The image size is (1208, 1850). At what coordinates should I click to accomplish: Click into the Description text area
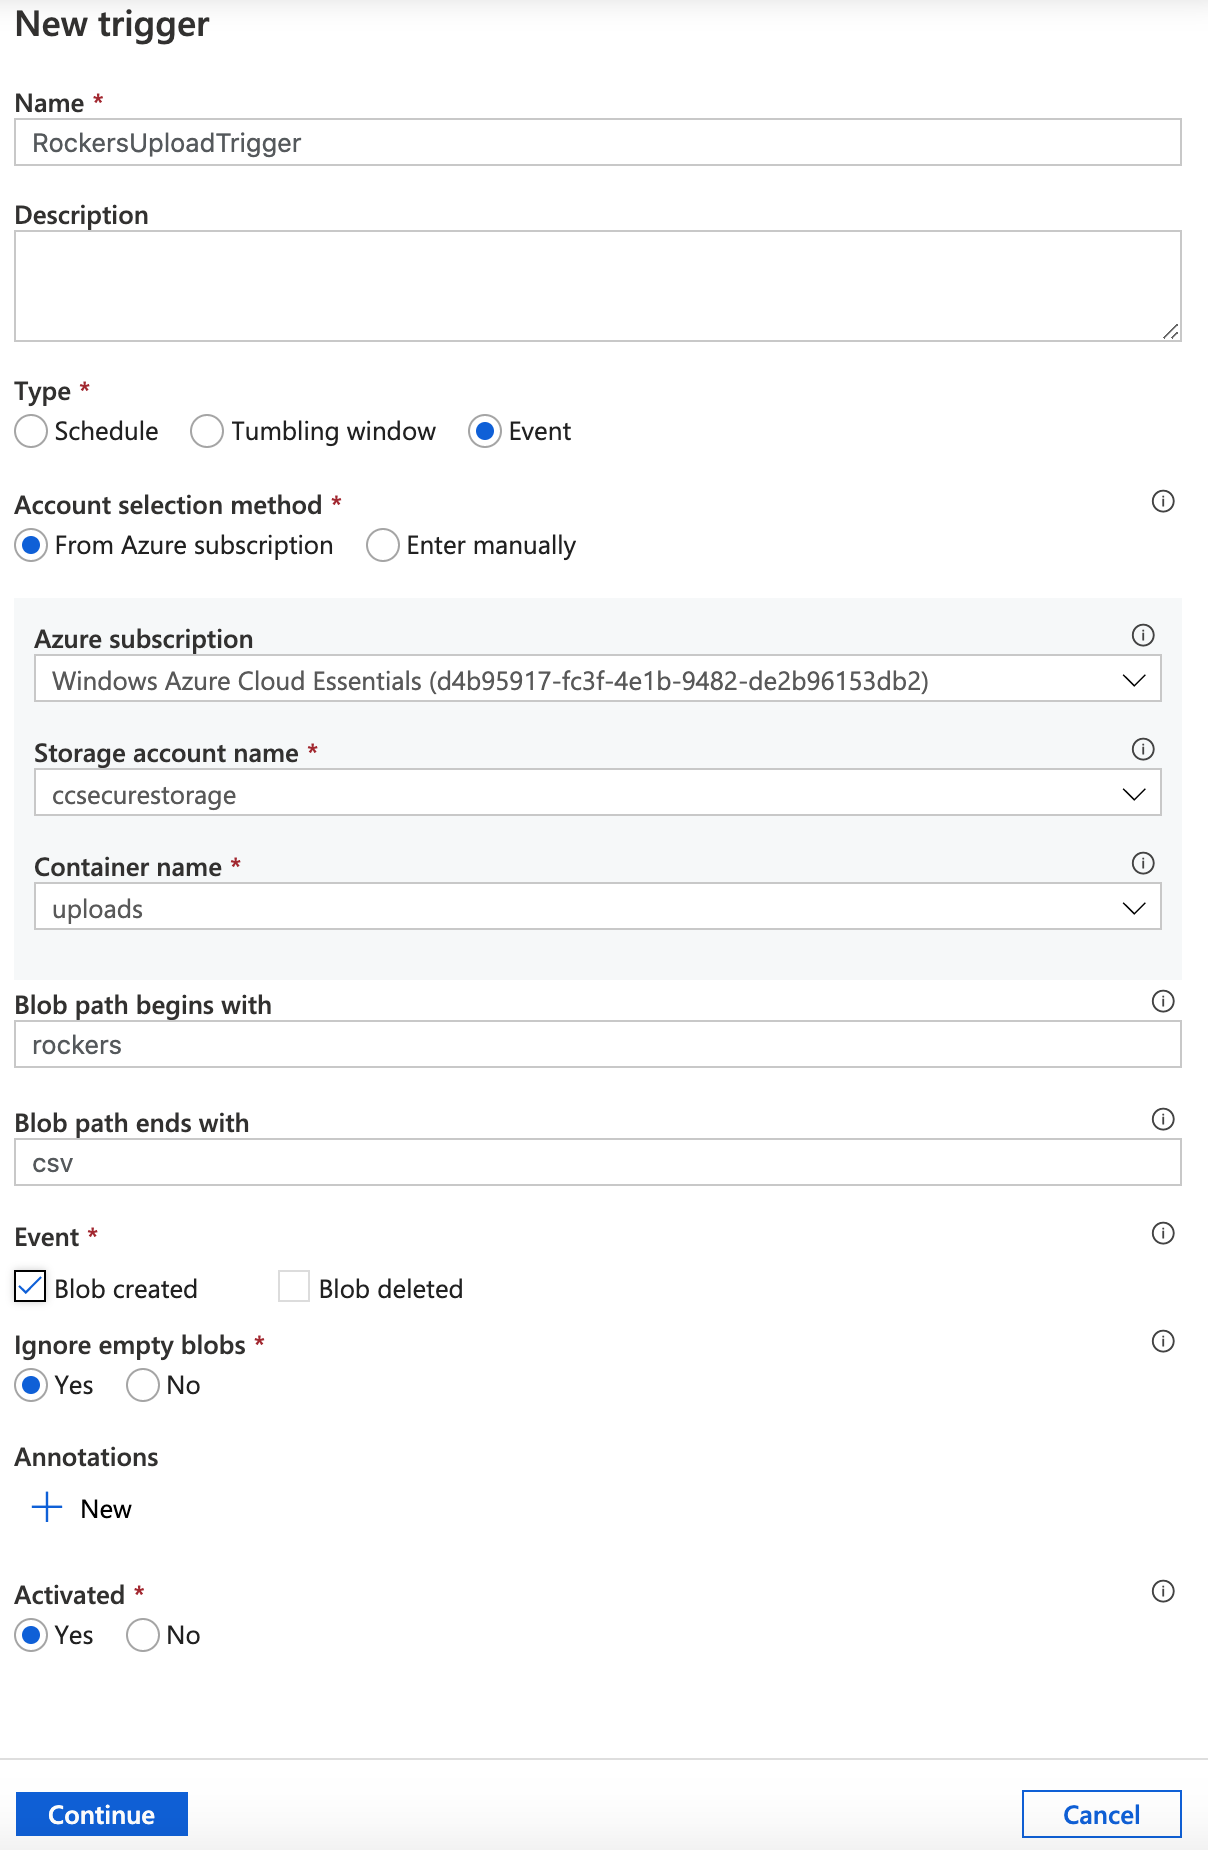tap(598, 287)
